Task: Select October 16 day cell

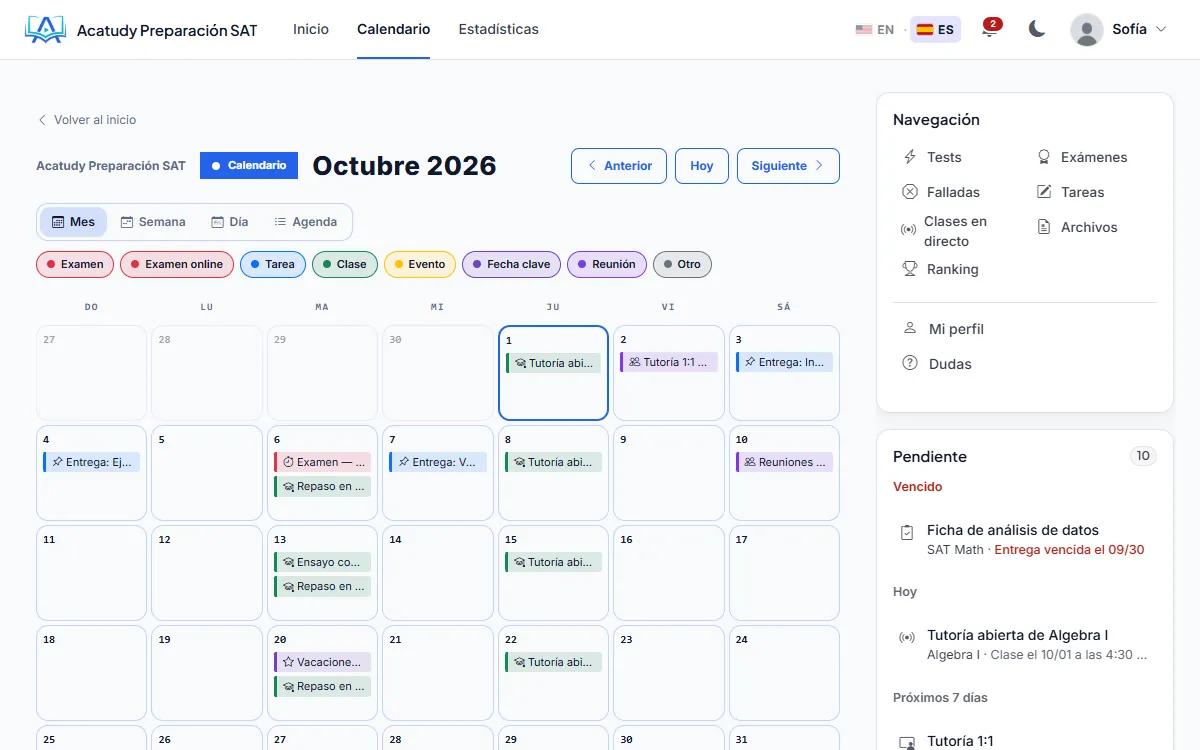Action: 668,573
